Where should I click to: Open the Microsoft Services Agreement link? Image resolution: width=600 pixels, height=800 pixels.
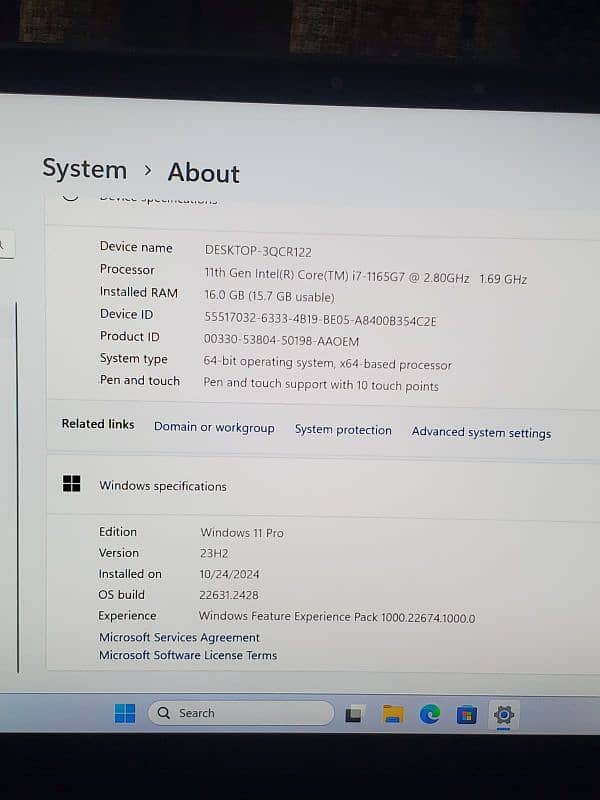coord(179,637)
